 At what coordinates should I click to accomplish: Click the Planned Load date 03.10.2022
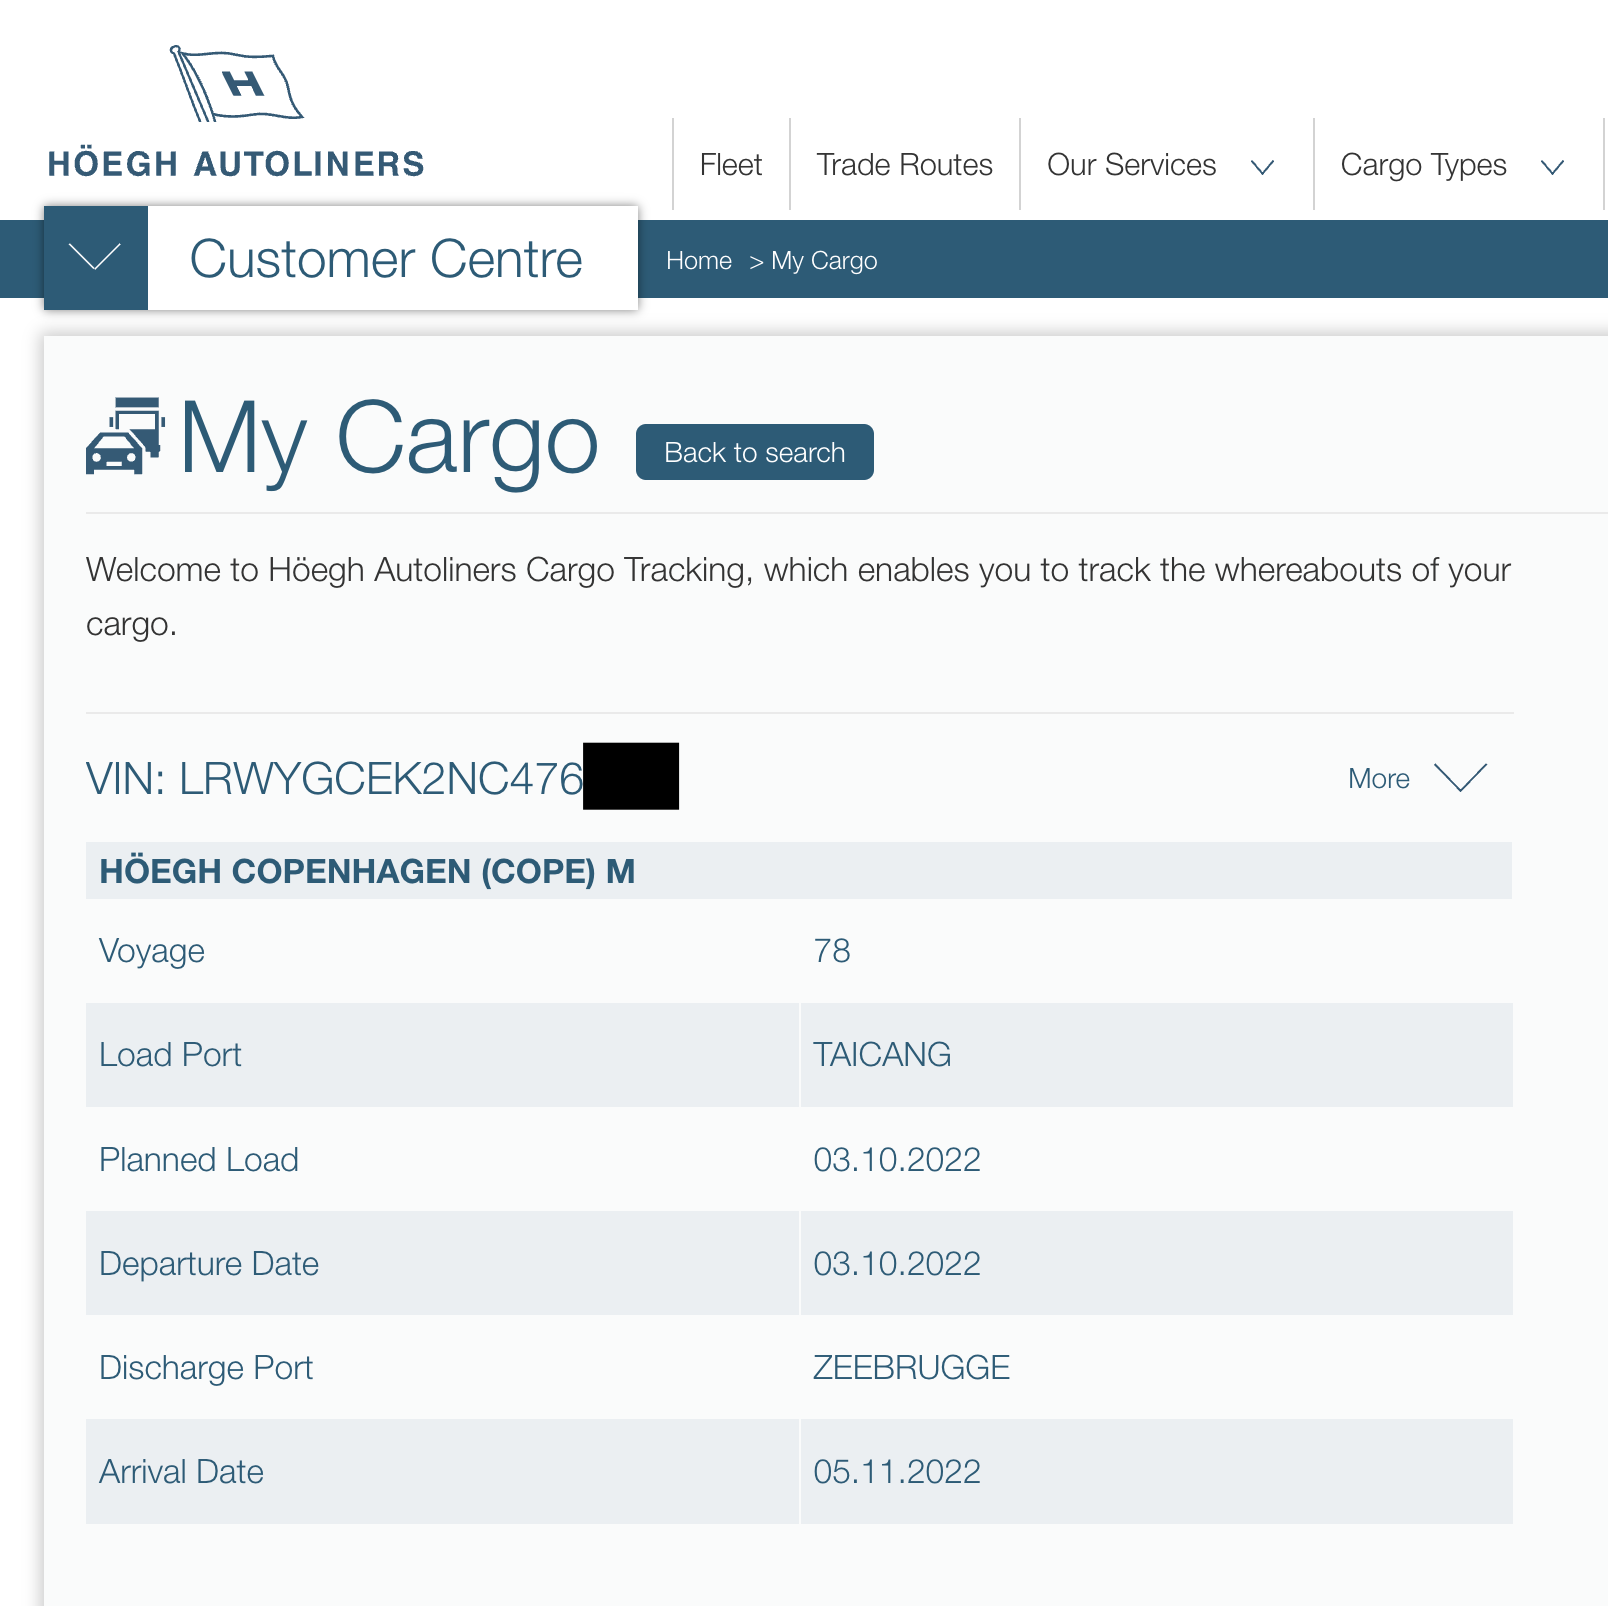point(897,1159)
